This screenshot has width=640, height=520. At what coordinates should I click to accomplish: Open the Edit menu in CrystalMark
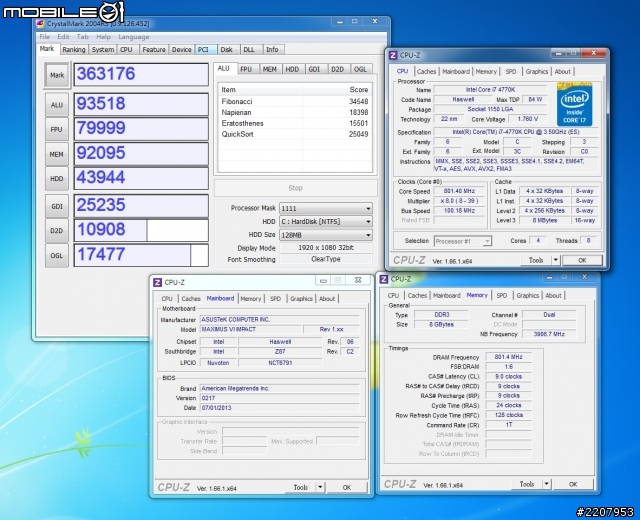point(63,37)
